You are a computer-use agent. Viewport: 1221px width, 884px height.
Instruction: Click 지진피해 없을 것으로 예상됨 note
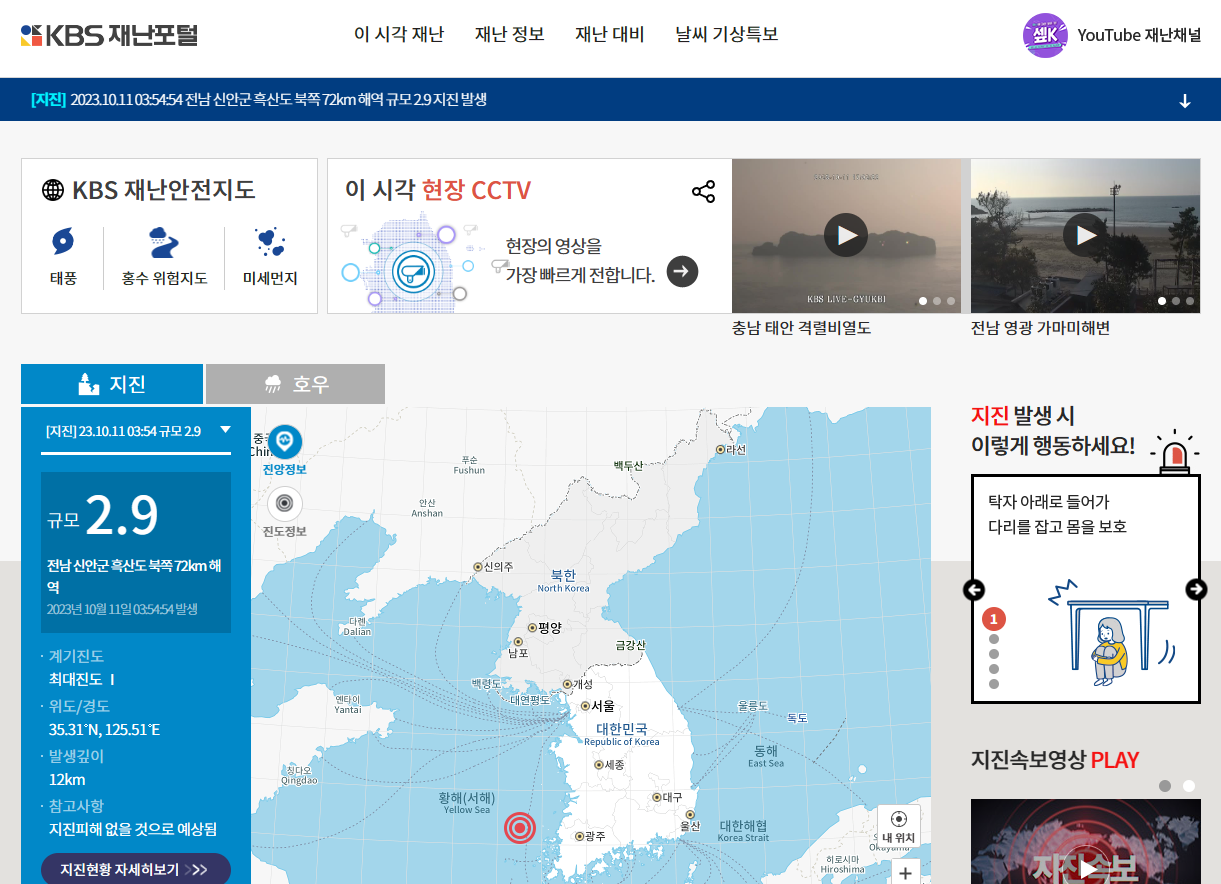pos(133,829)
